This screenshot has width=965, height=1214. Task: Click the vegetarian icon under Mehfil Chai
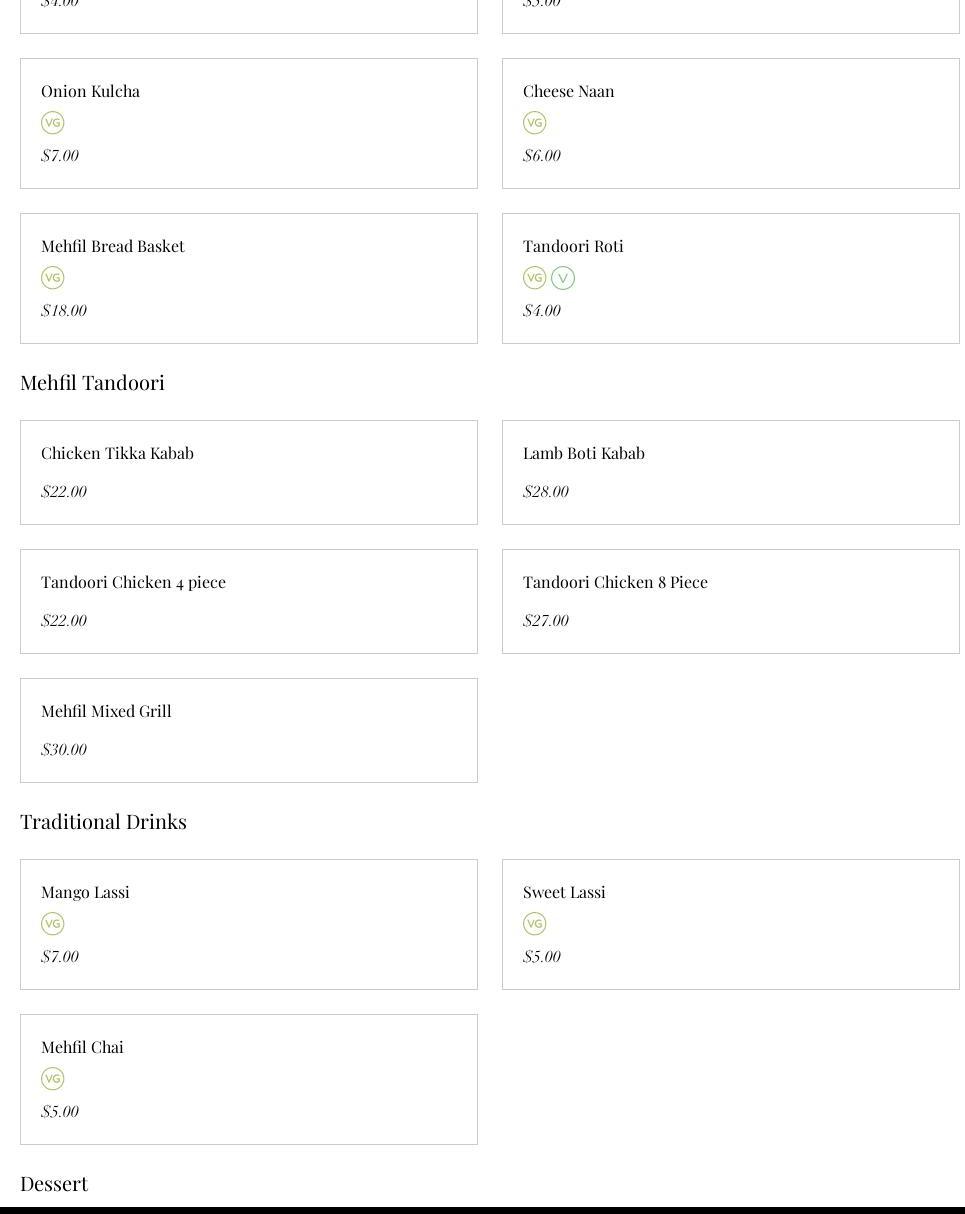click(53, 1079)
